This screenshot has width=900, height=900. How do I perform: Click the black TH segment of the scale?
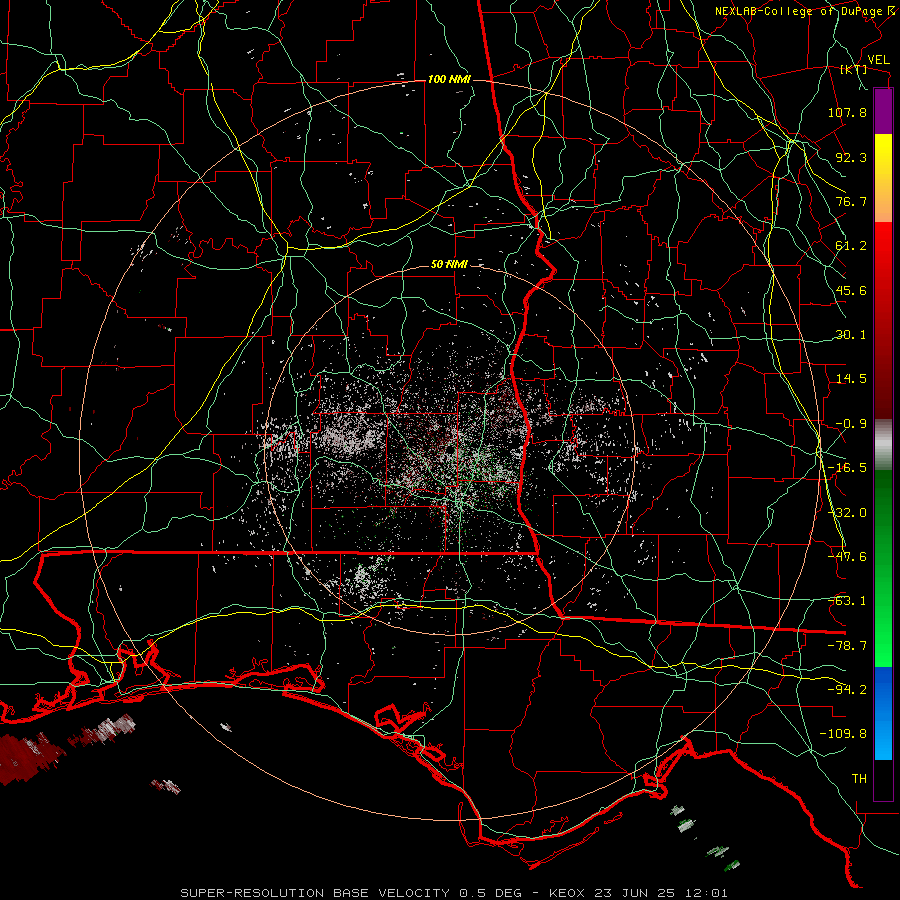[x=883, y=779]
